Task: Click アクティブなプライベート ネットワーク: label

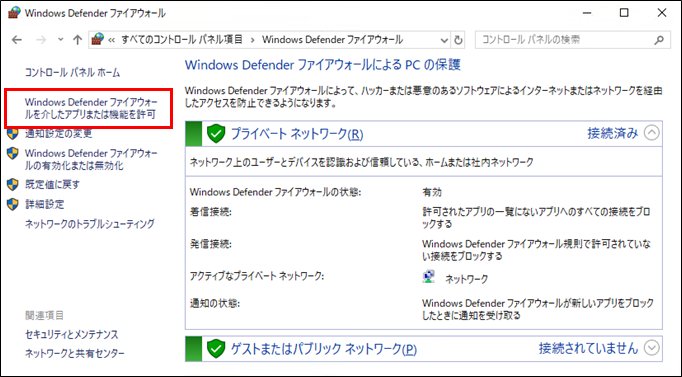Action: click(x=257, y=276)
